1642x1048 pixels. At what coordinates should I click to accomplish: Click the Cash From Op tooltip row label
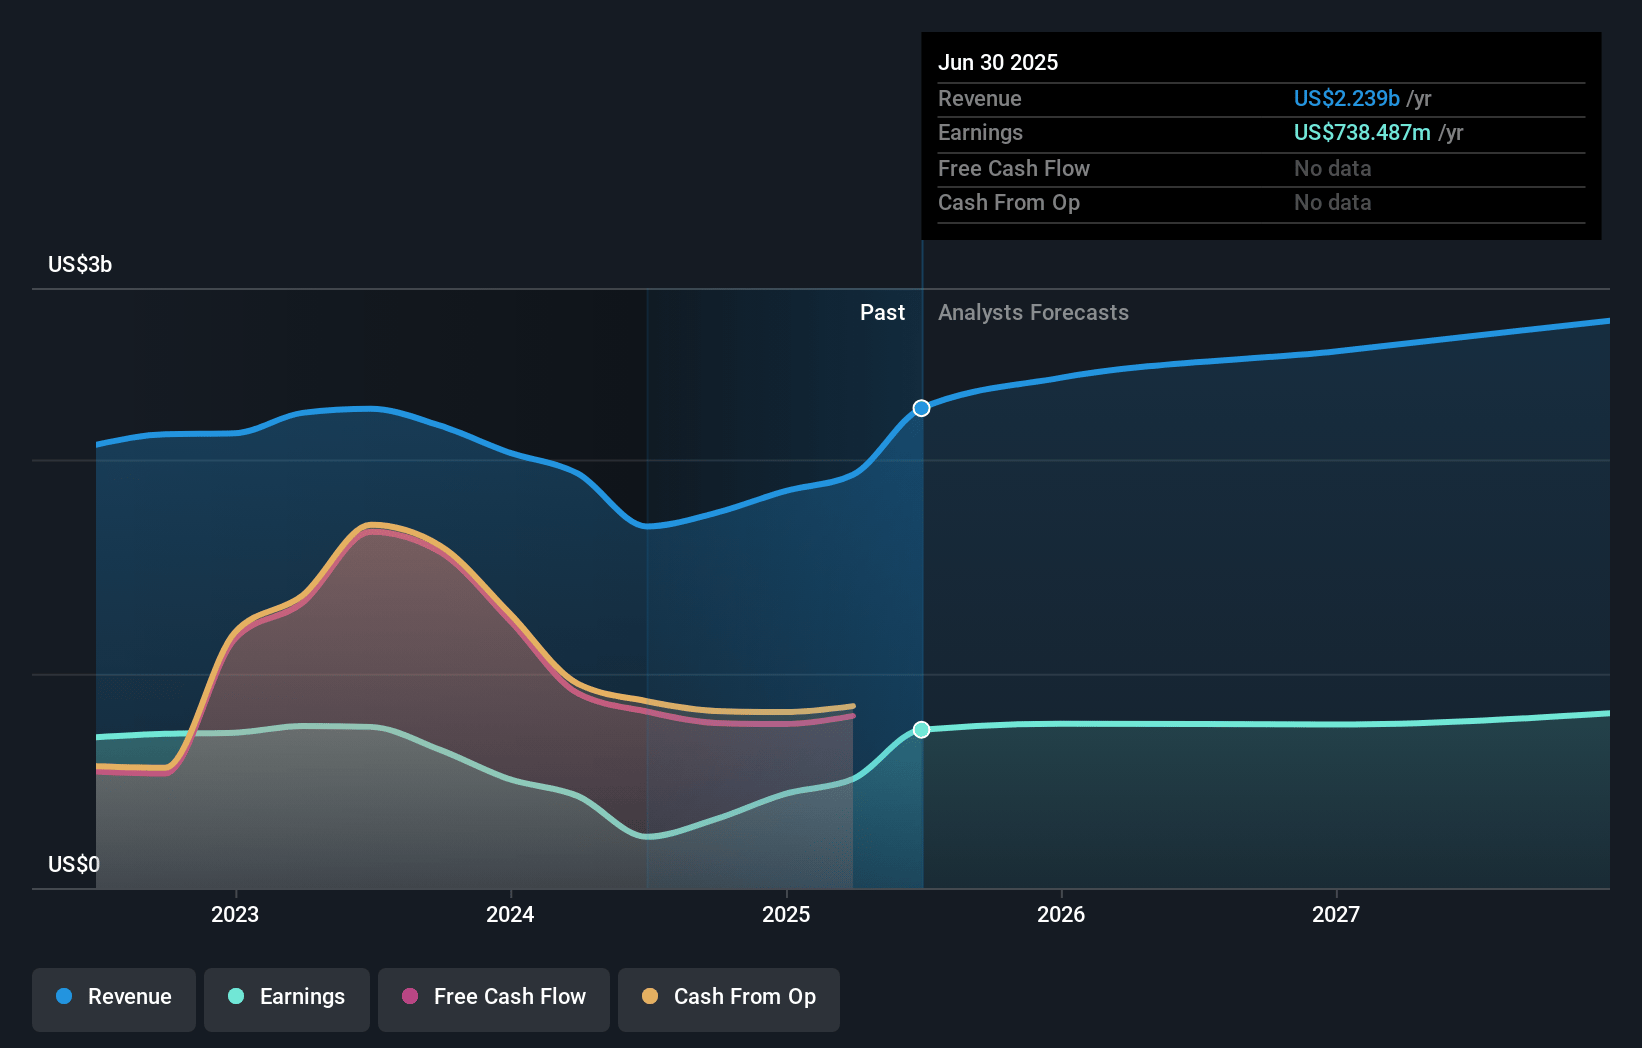coord(1009,202)
